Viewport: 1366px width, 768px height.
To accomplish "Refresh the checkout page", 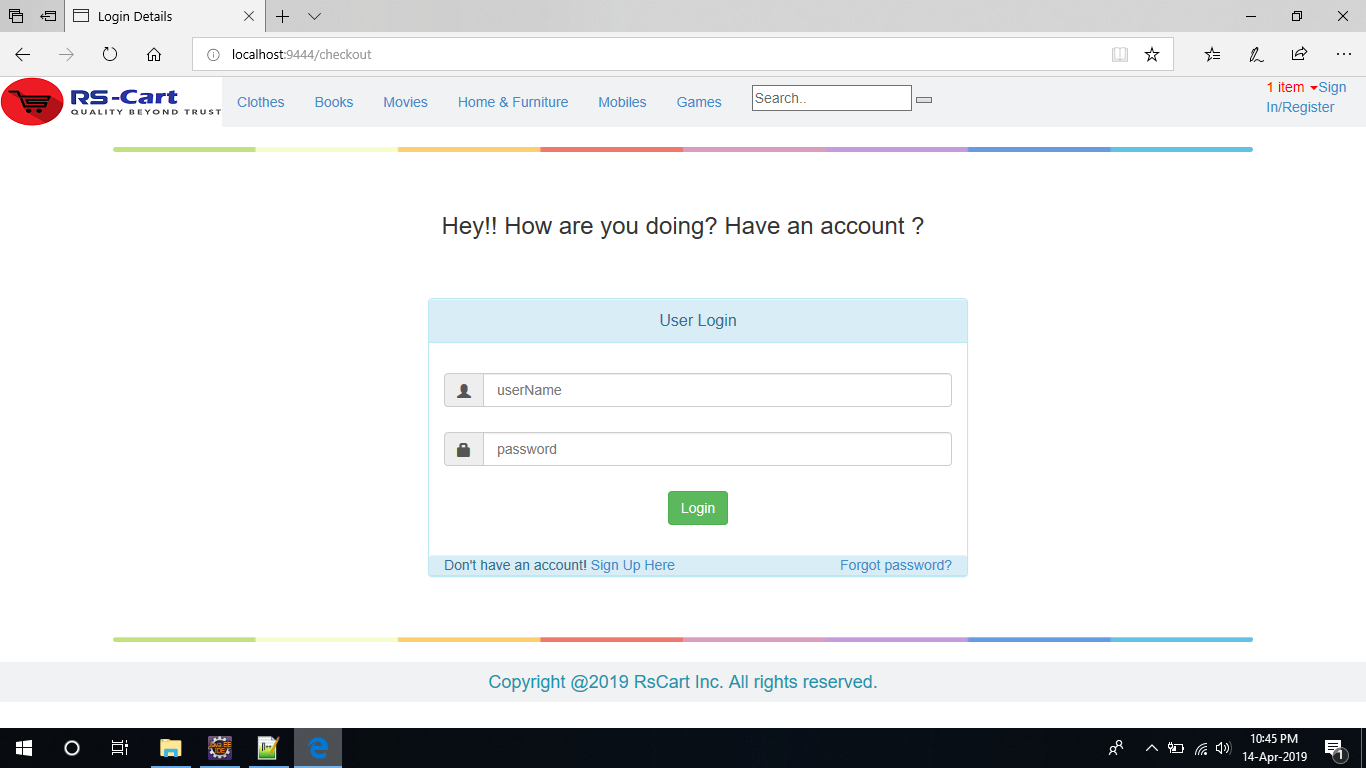I will pos(110,54).
